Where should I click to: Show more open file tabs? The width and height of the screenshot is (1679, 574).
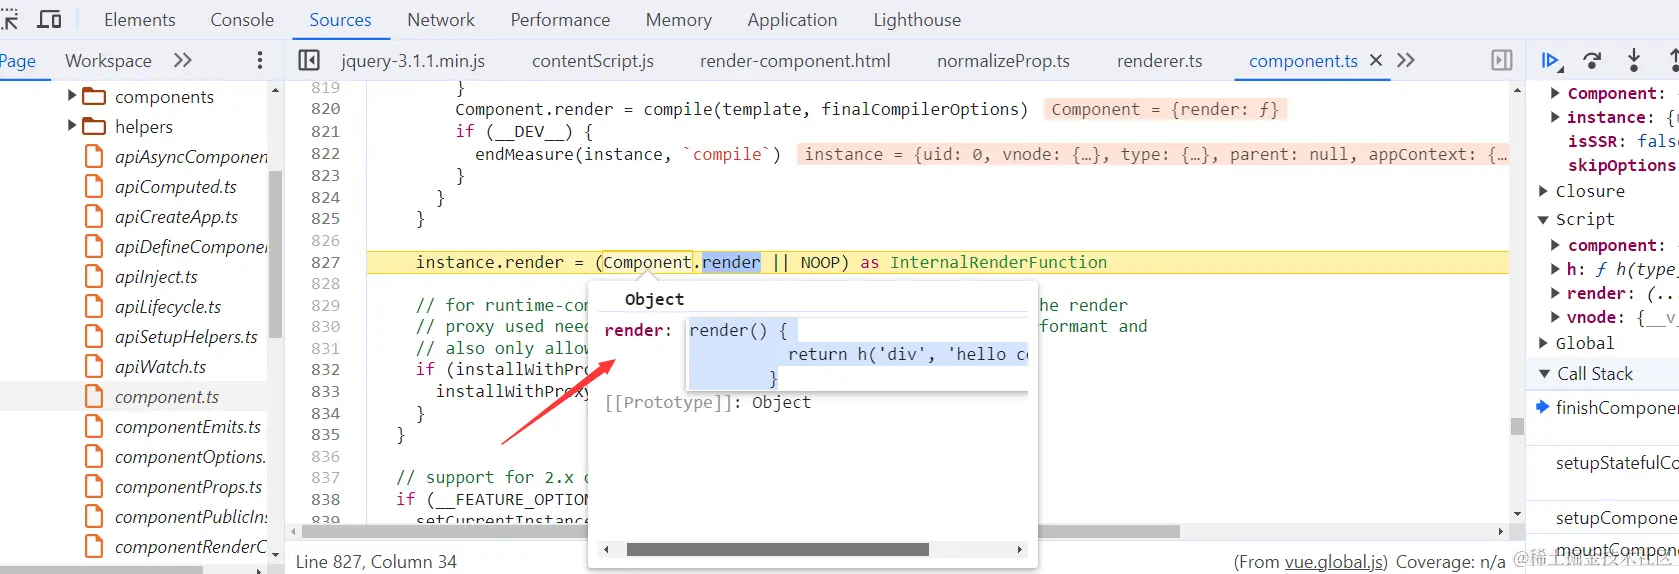pyautogui.click(x=1406, y=60)
